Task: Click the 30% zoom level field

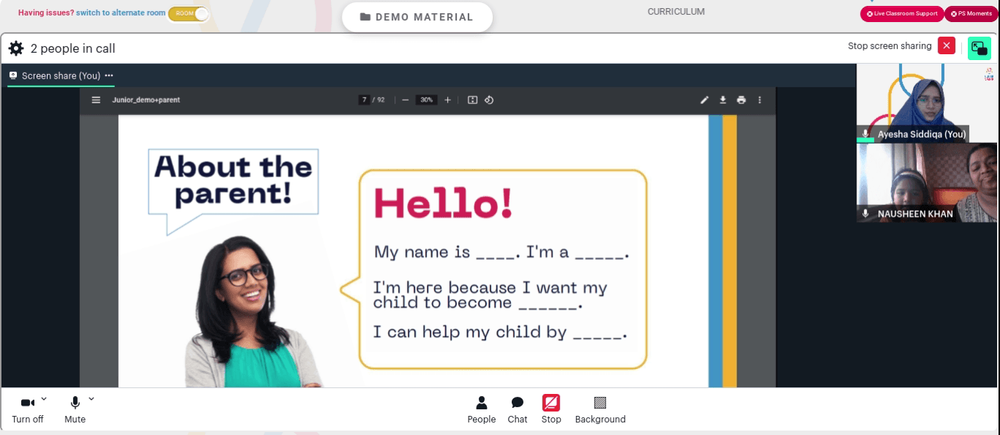Action: [427, 100]
